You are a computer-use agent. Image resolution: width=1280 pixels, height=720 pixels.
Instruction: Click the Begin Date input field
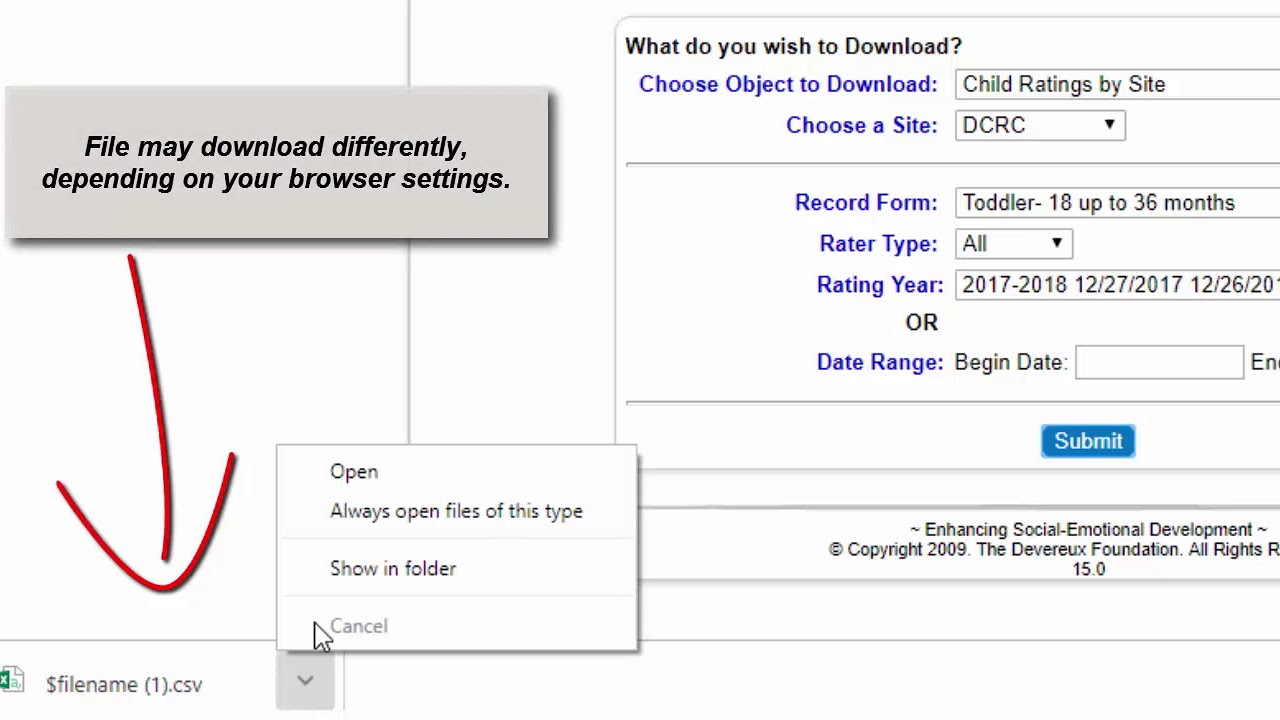pyautogui.click(x=1159, y=362)
